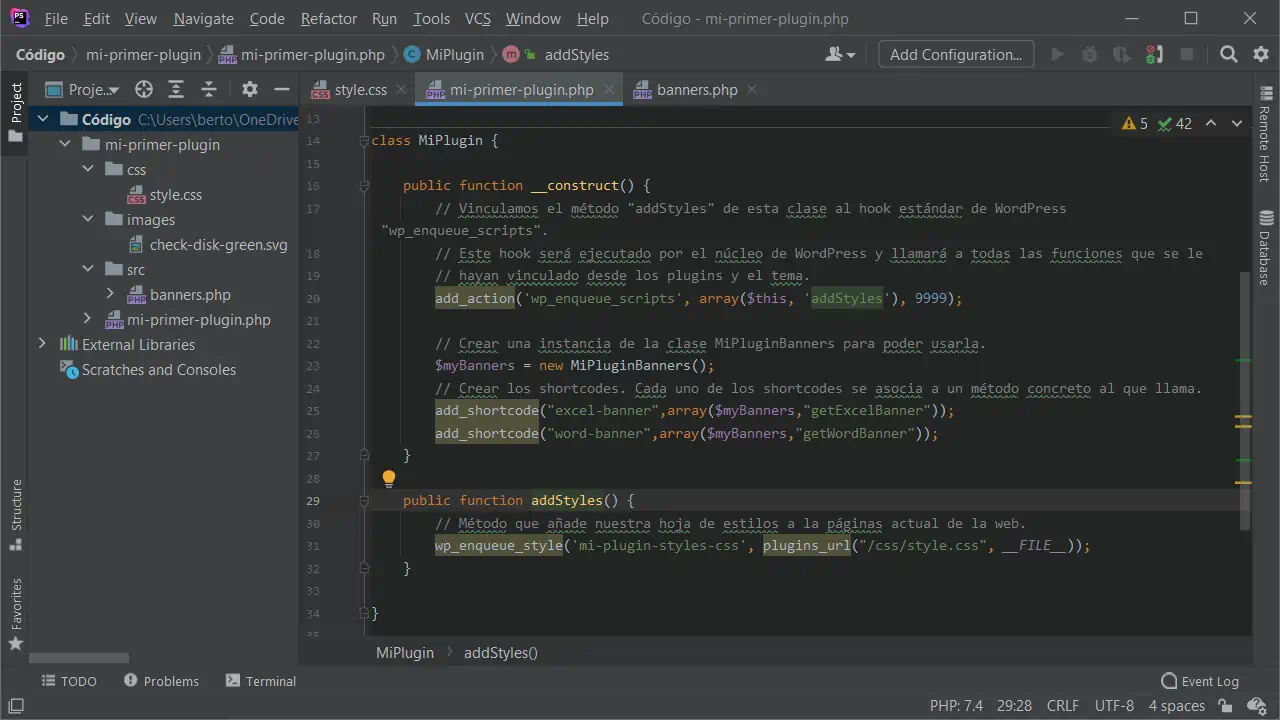
Task: Open the TODO tool window
Action: [69, 681]
